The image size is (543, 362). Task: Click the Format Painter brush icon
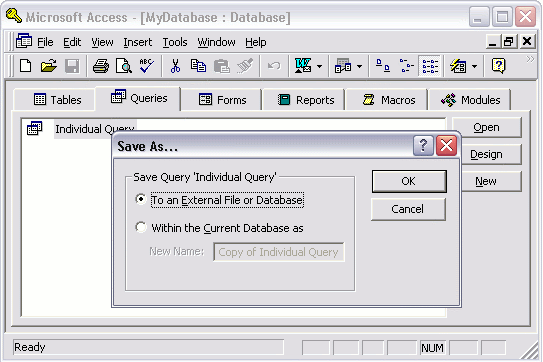245,66
